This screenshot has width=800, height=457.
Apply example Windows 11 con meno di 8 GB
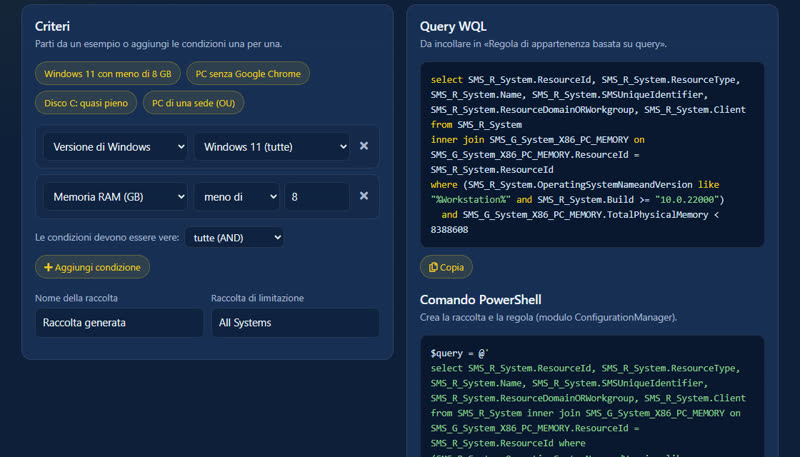click(108, 73)
